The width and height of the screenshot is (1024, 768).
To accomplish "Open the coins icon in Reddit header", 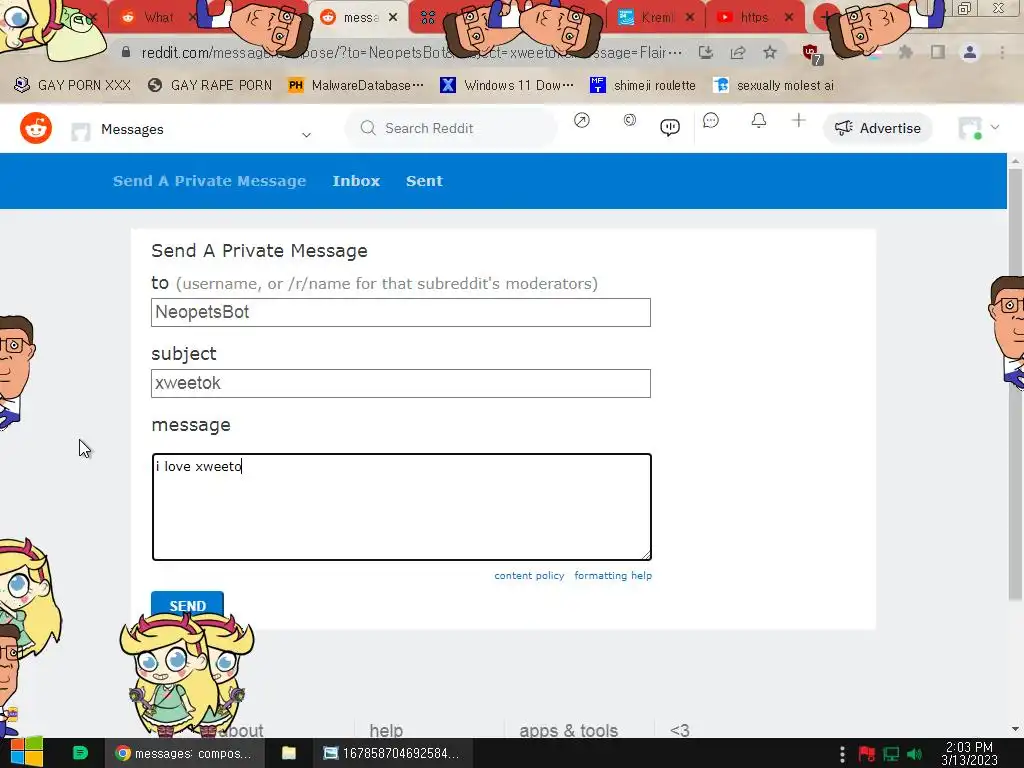I will 630,120.
